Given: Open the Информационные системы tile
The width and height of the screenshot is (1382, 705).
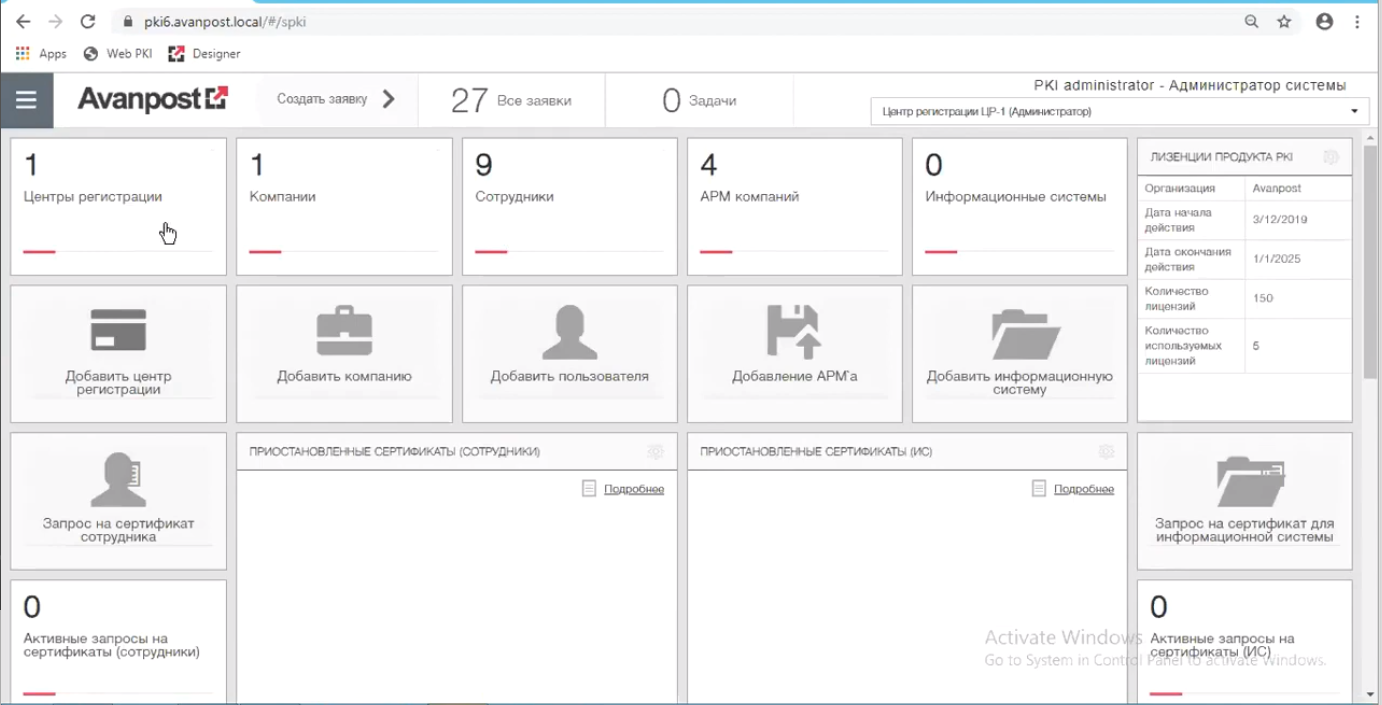Looking at the screenshot, I should pyautogui.click(x=1020, y=206).
